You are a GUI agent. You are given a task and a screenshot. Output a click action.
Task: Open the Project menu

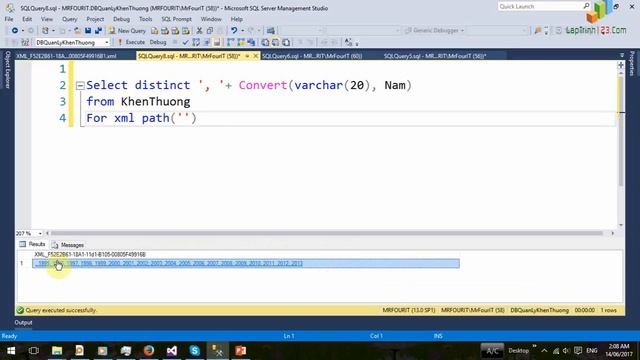click(95, 19)
